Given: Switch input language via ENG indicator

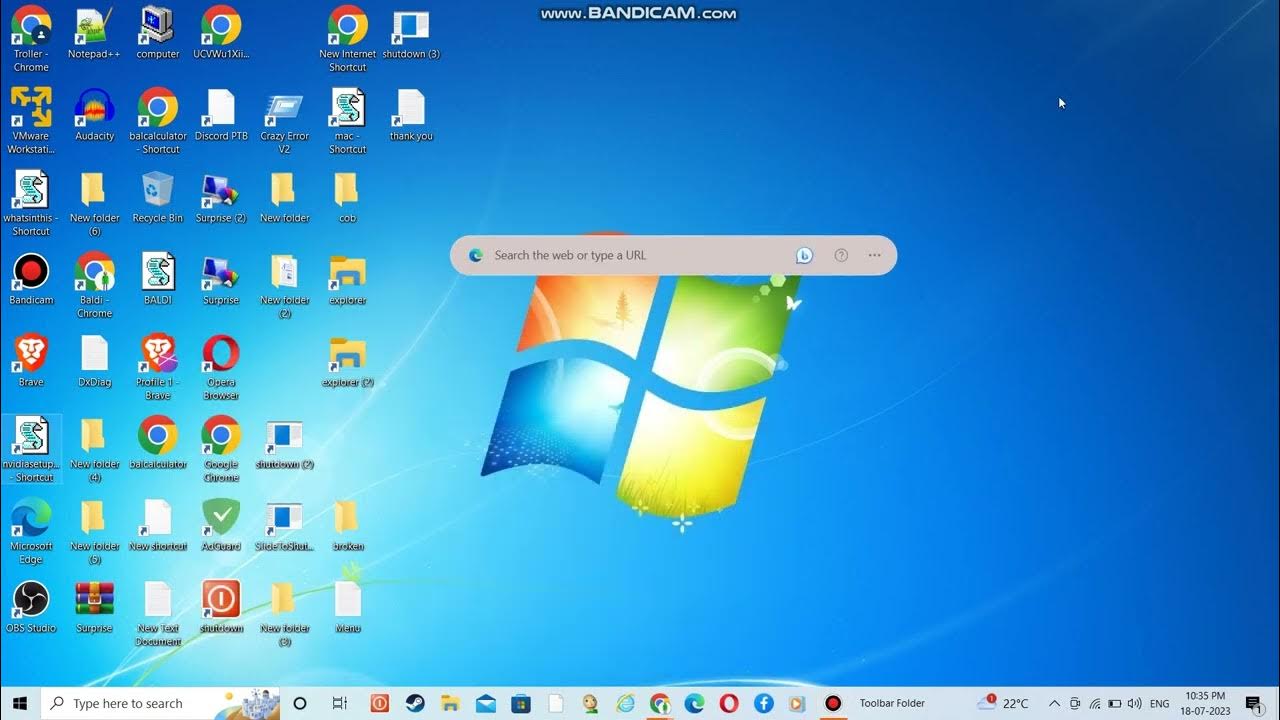Looking at the screenshot, I should pos(1160,703).
